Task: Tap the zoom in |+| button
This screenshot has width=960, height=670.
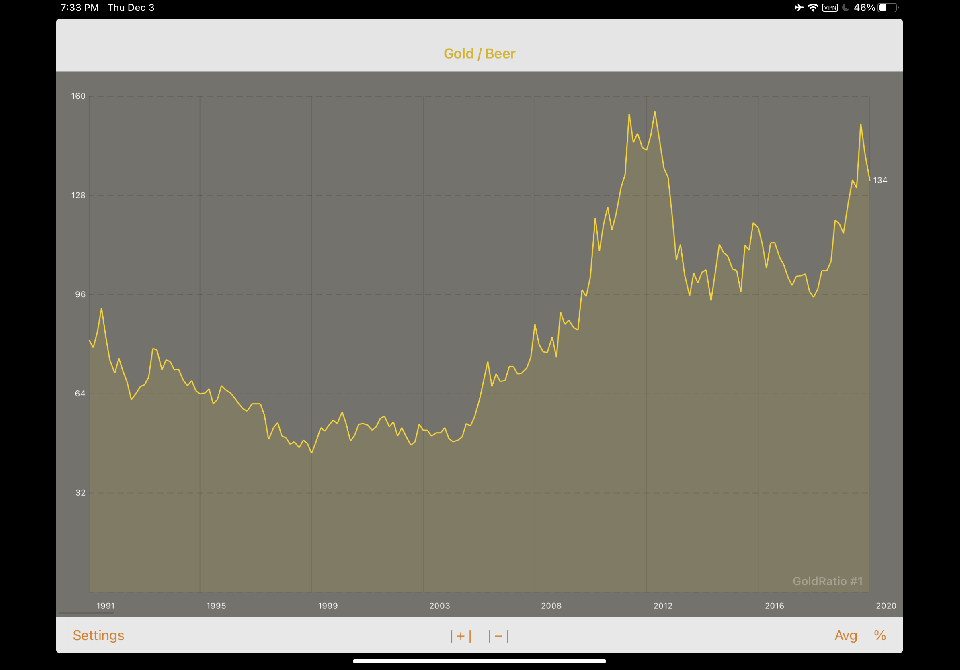Action: click(x=460, y=636)
